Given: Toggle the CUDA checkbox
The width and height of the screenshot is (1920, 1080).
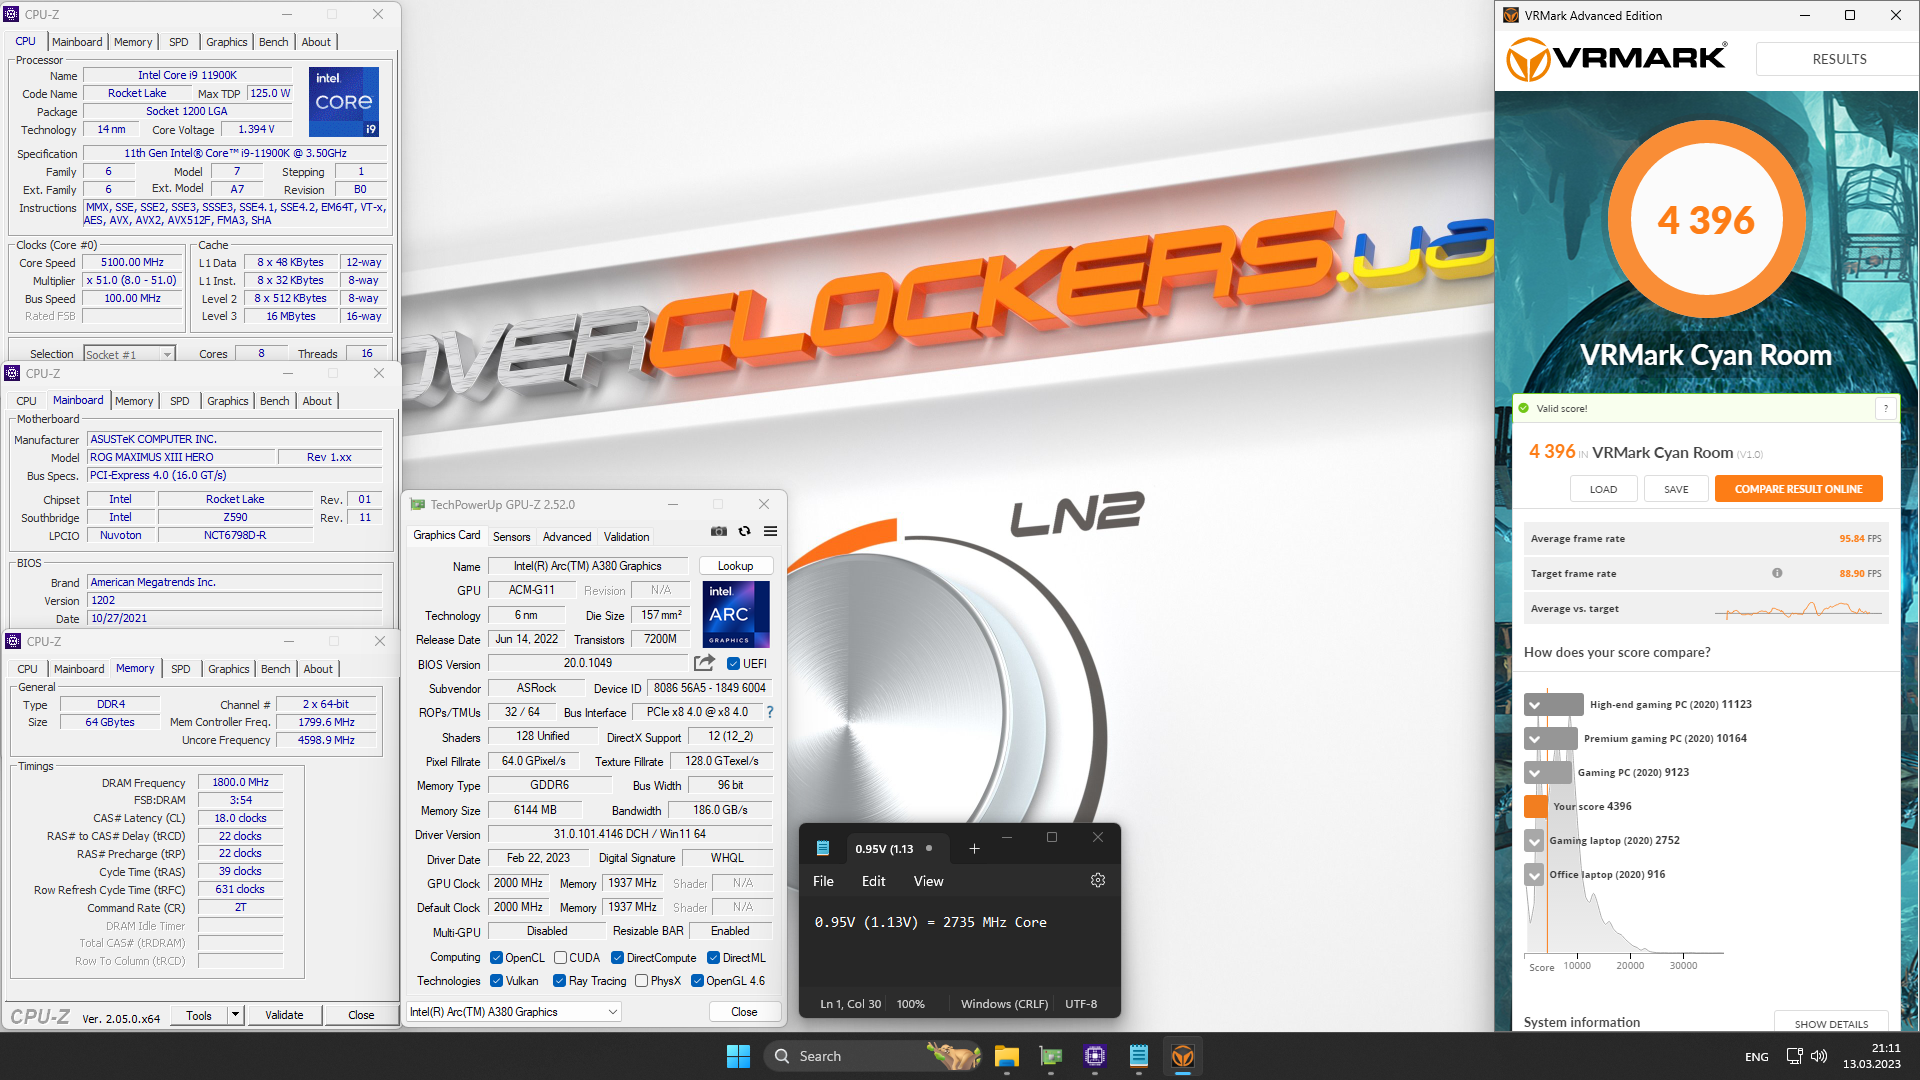Looking at the screenshot, I should (560, 958).
